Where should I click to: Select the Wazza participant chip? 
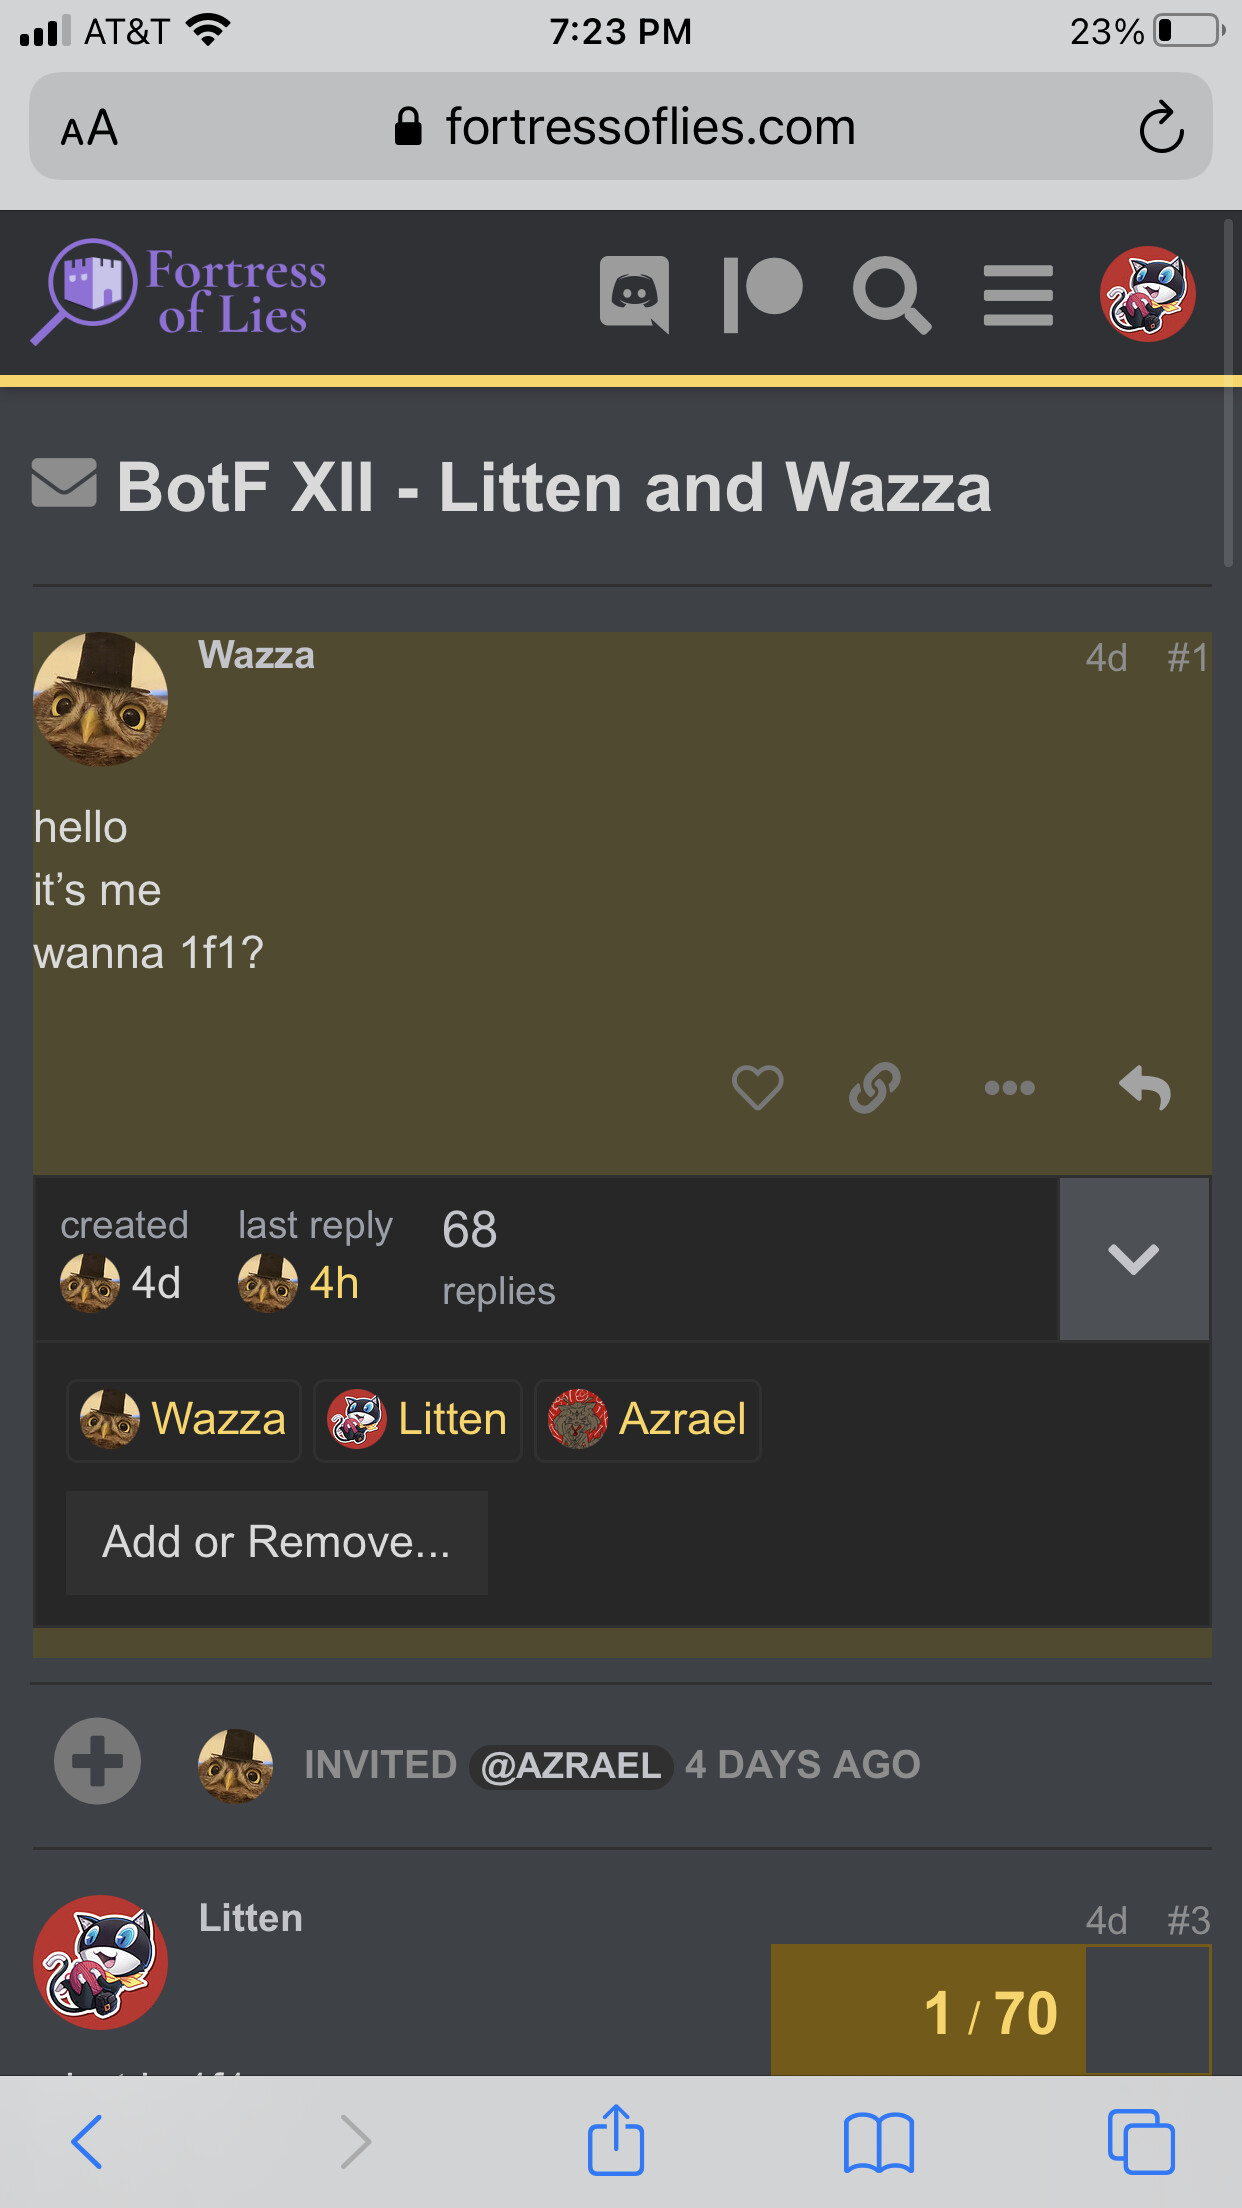pos(184,1420)
